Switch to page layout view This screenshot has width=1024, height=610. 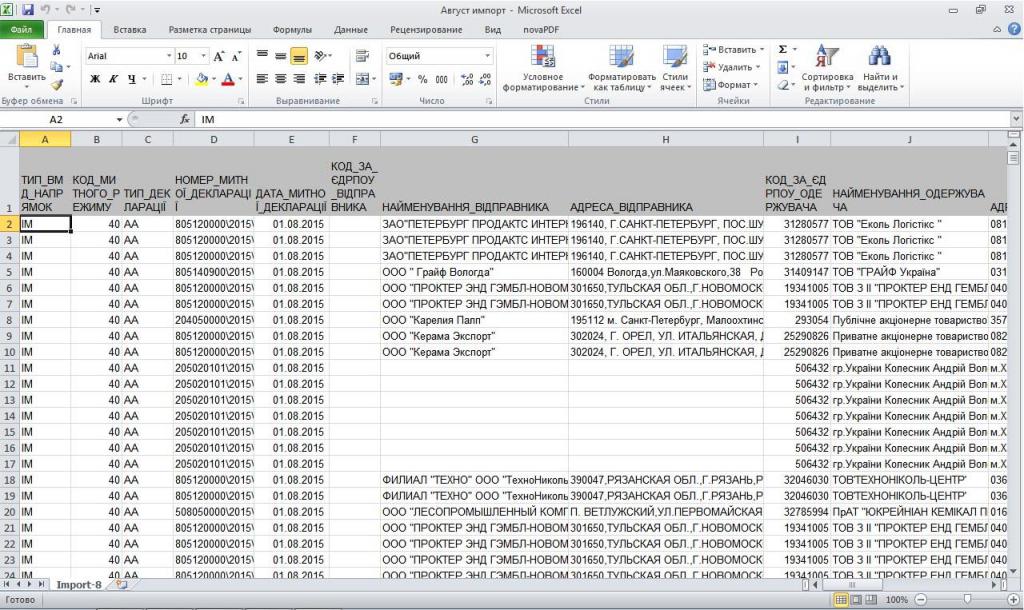[856, 599]
